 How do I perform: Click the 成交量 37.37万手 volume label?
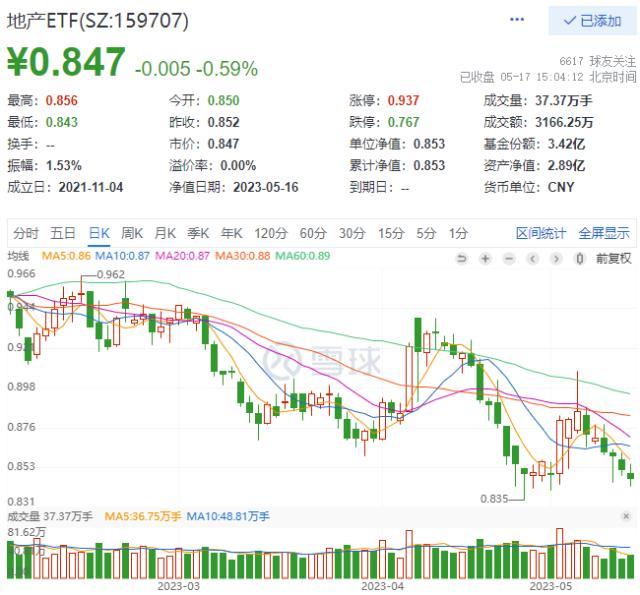click(50, 516)
